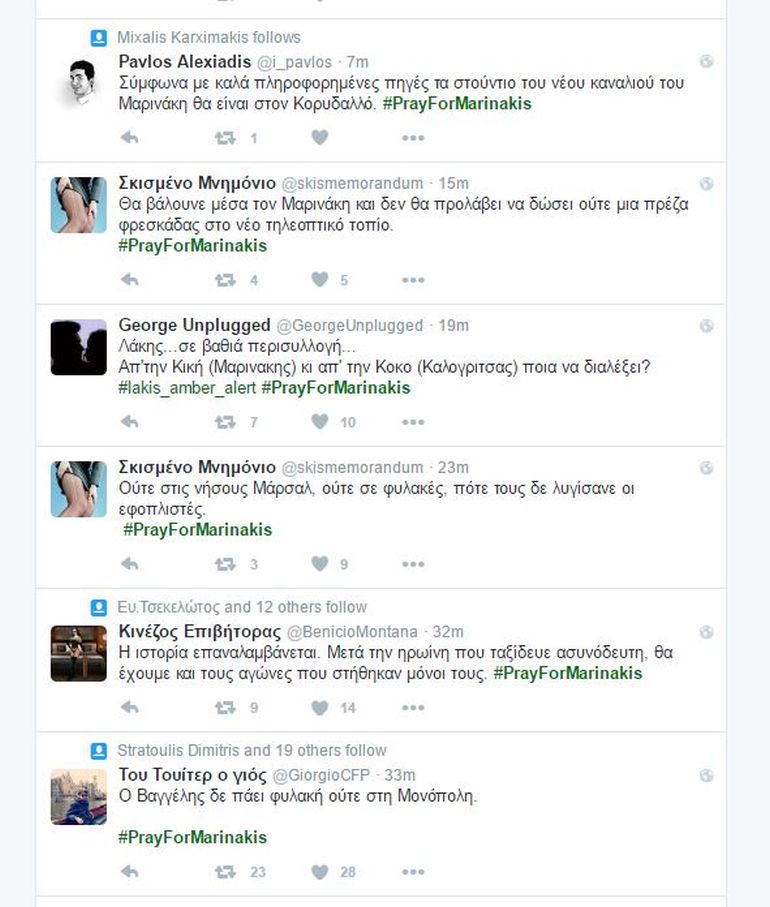The height and width of the screenshot is (907, 770).
Task: Like the Pavlos Alexiadis tweet
Action: [319, 138]
